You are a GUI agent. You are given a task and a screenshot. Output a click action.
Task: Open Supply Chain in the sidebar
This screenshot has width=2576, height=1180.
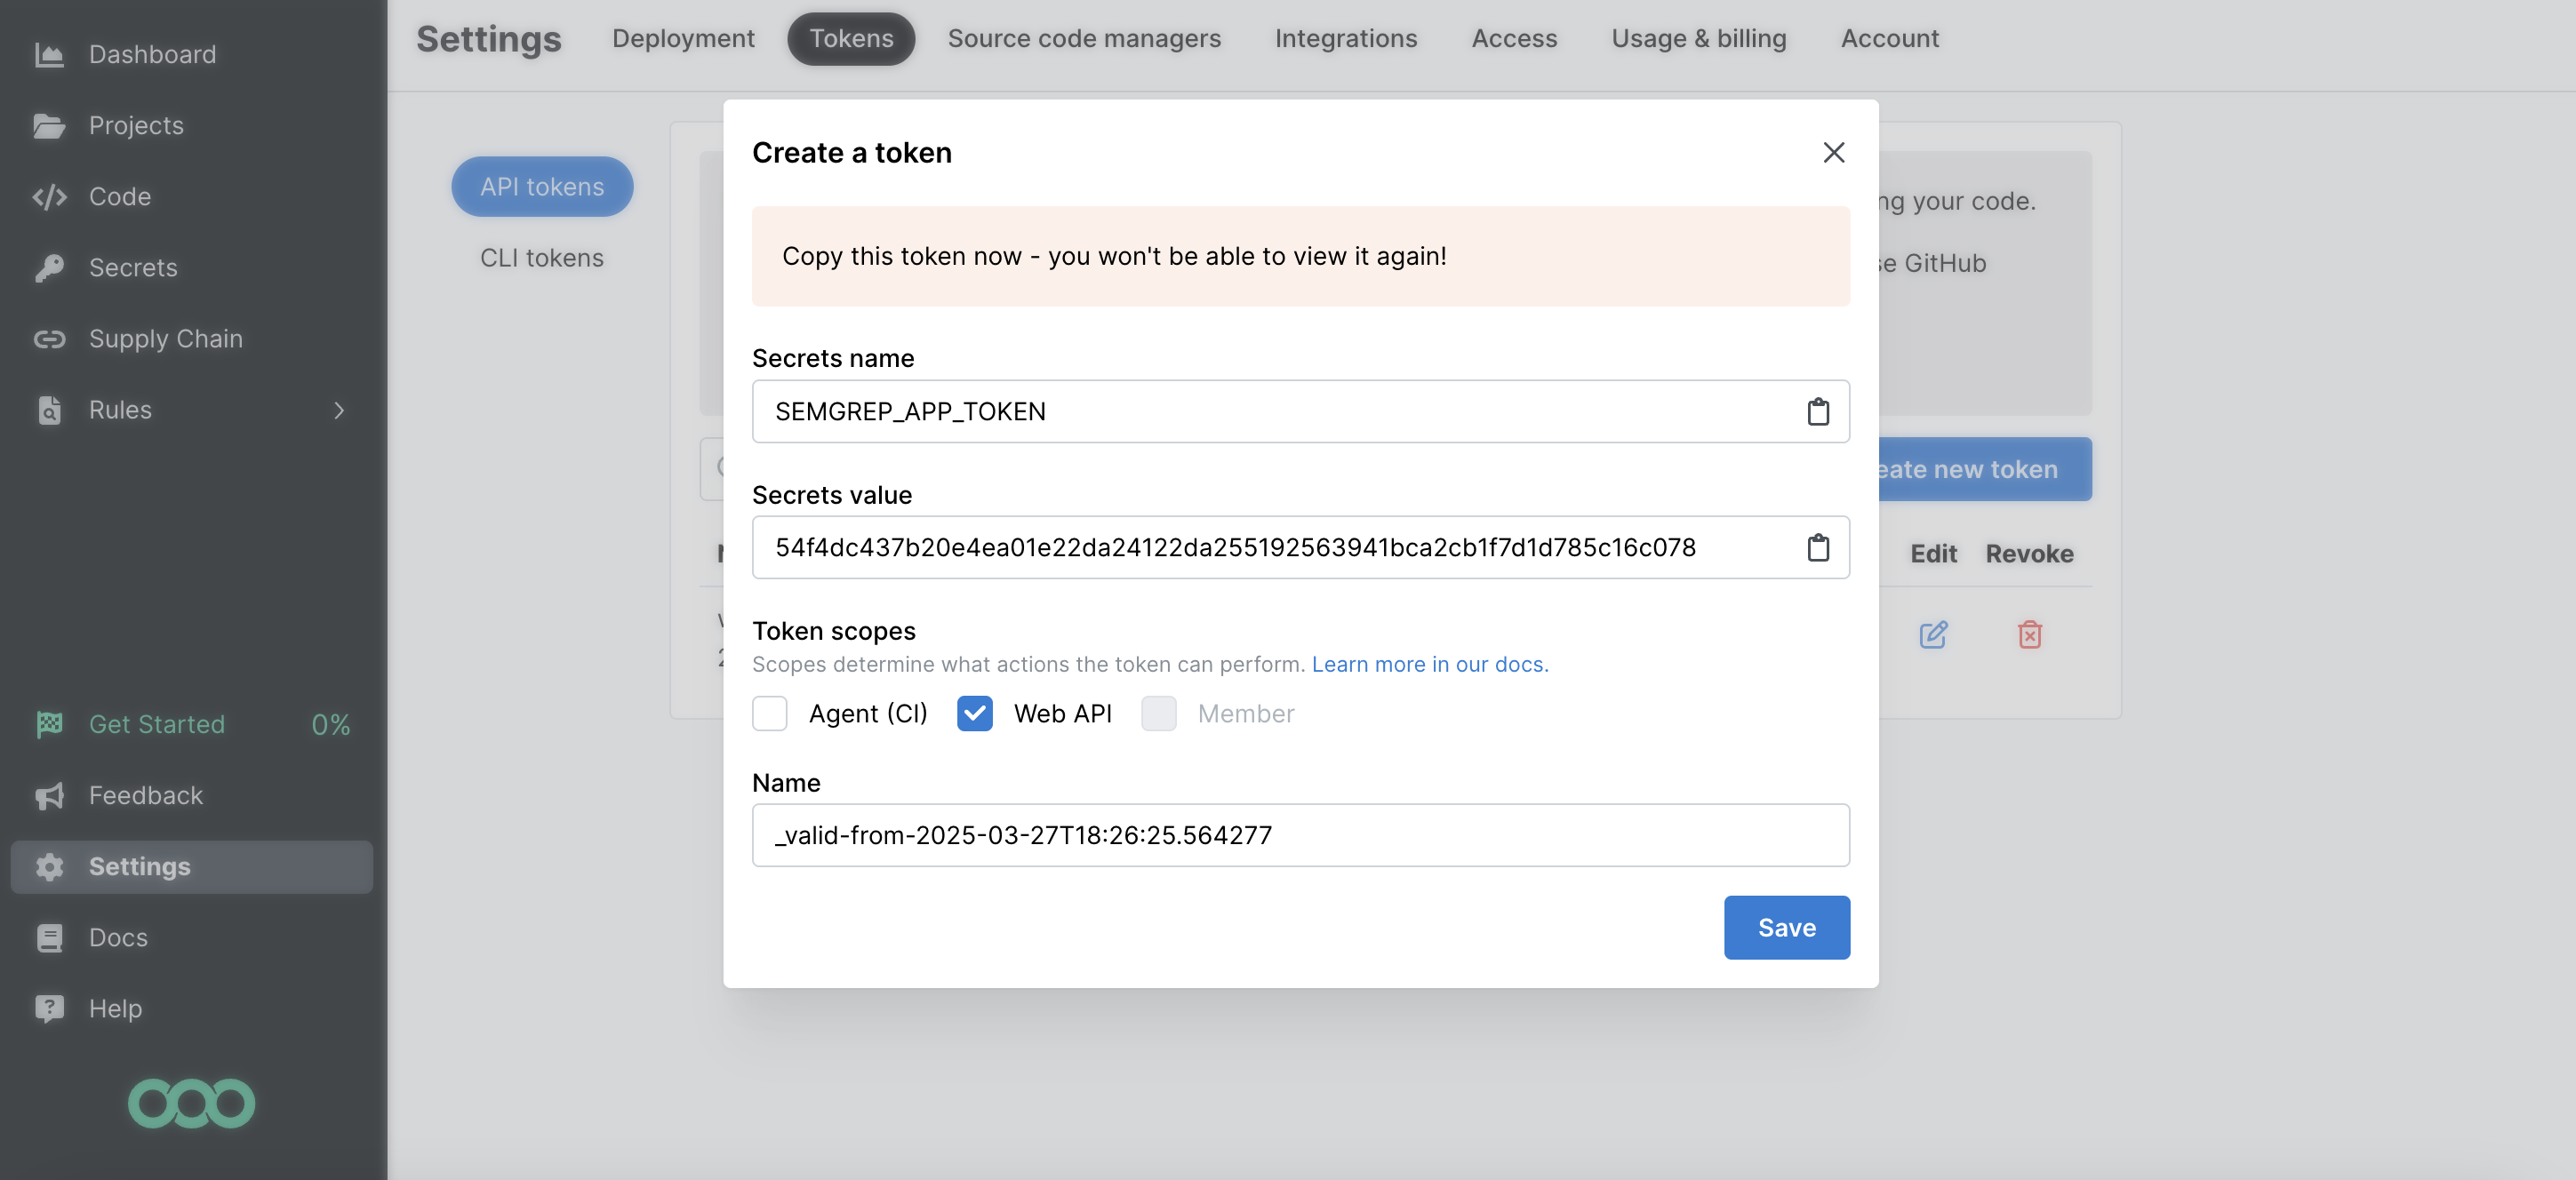pos(165,339)
